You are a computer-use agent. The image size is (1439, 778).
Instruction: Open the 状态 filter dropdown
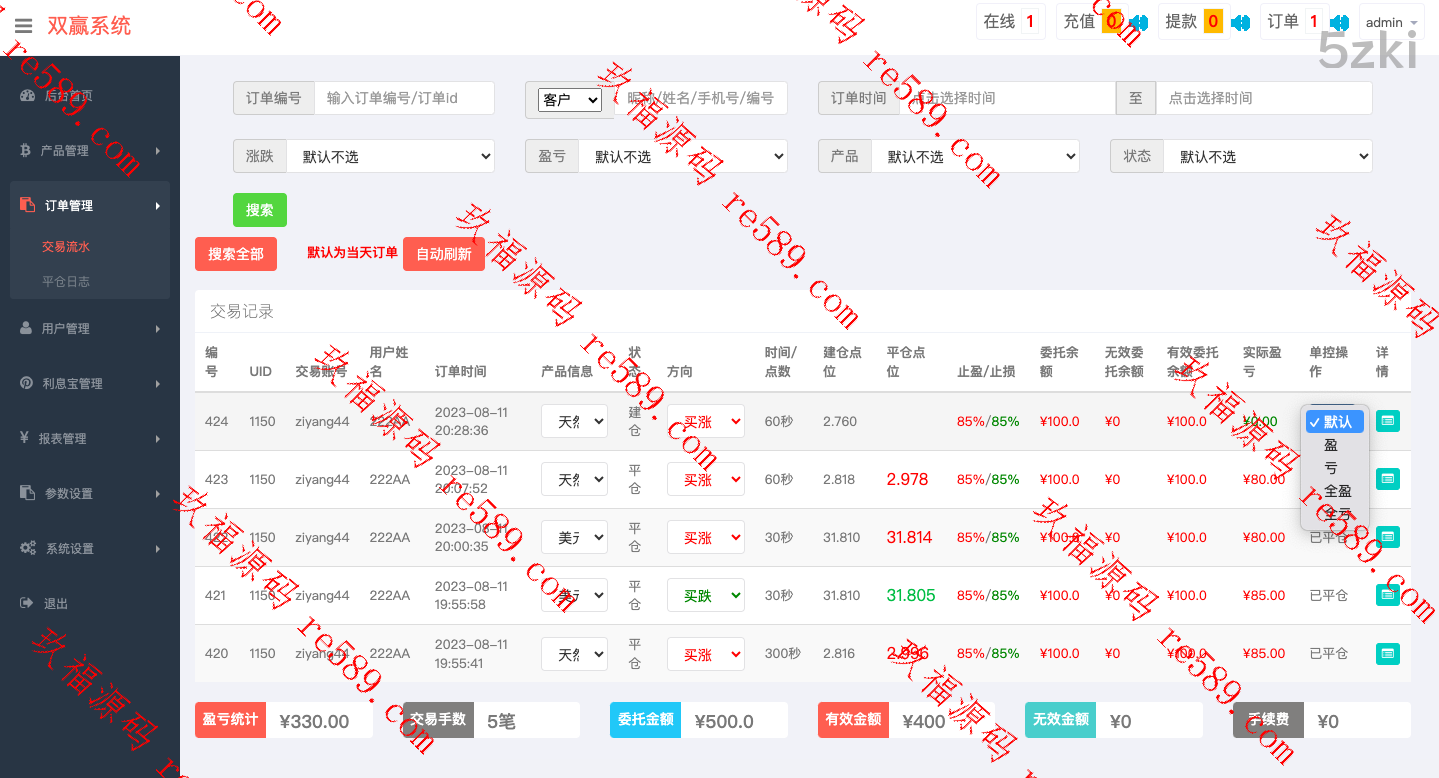point(1266,157)
